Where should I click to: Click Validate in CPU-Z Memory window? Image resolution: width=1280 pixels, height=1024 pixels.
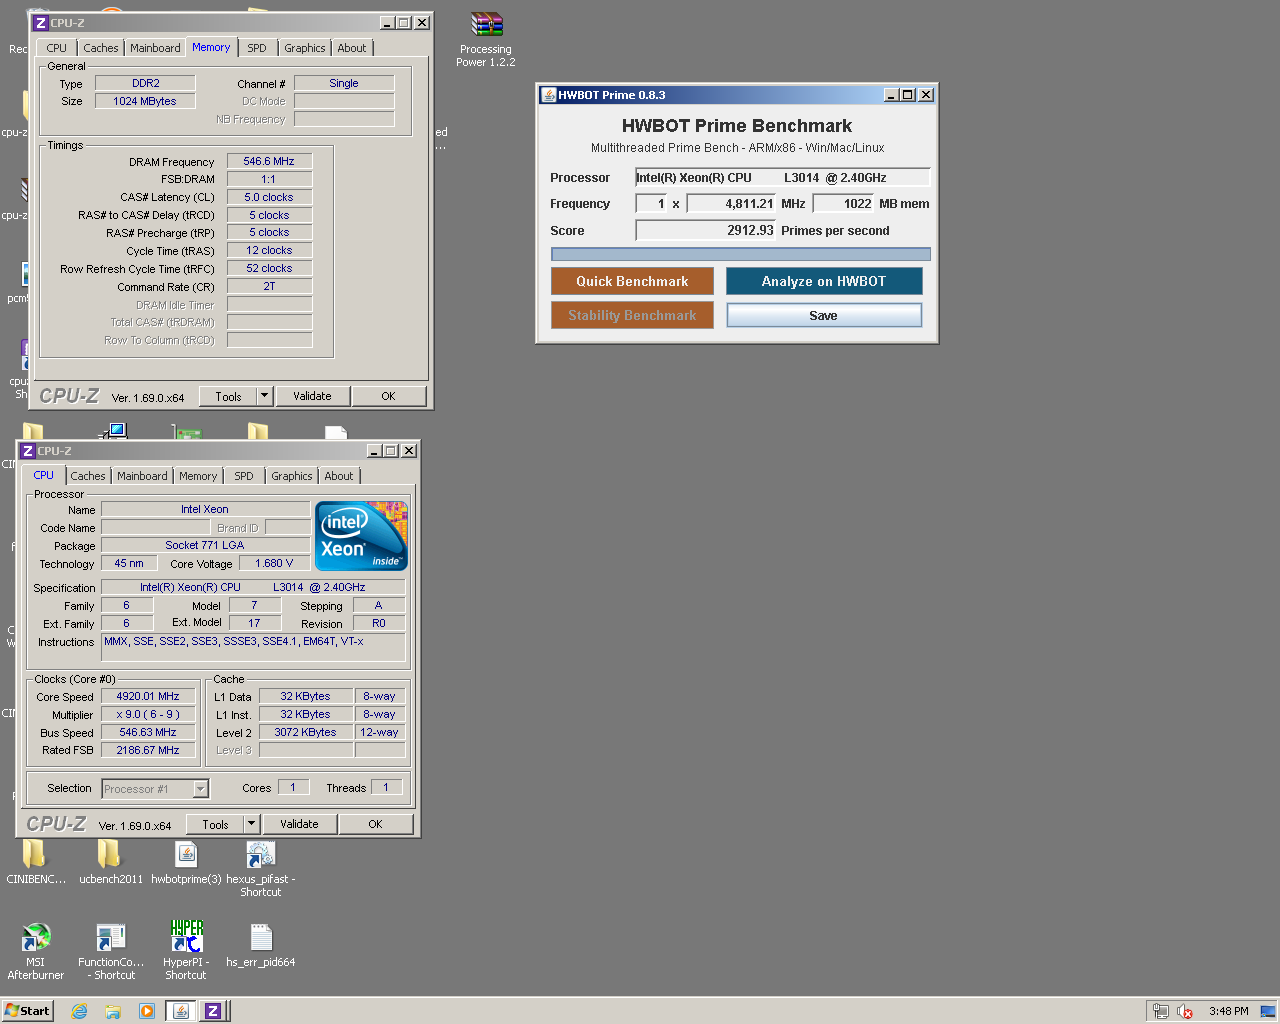(x=312, y=396)
